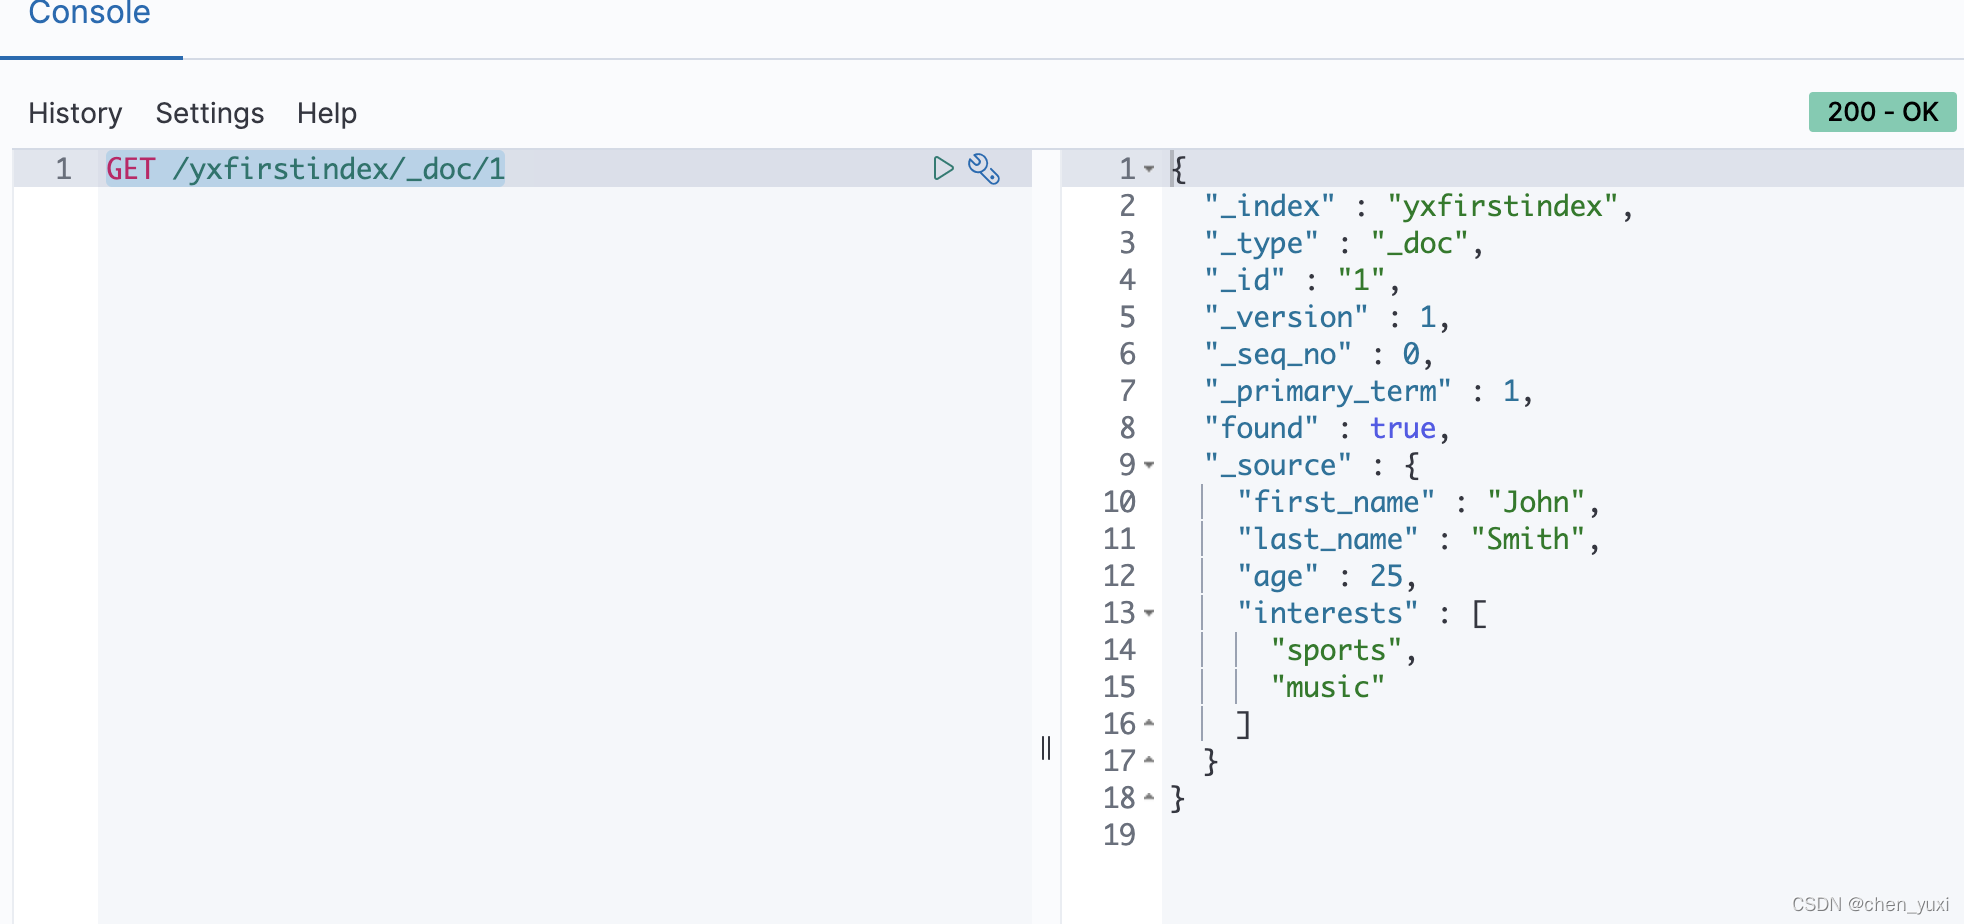The height and width of the screenshot is (924, 1964).
Task: Click line number 10 in the response gutter
Action: click(1119, 502)
